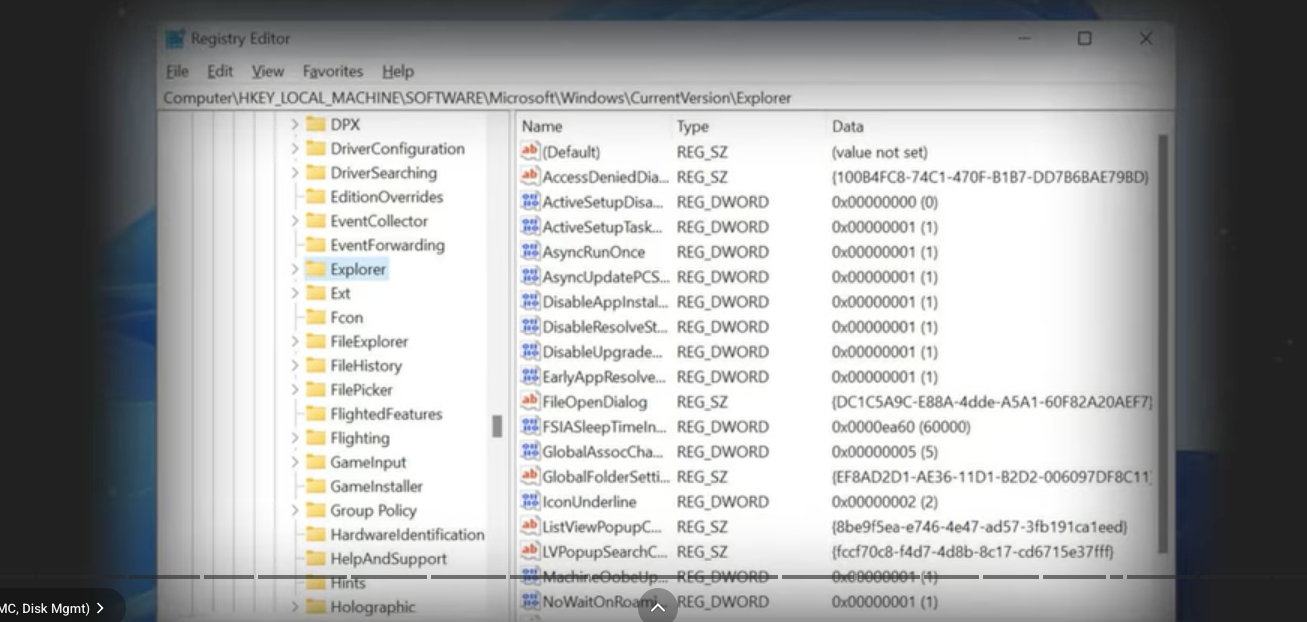
Task: Click the AsyncRunOnce DWORD icon
Action: 530,251
